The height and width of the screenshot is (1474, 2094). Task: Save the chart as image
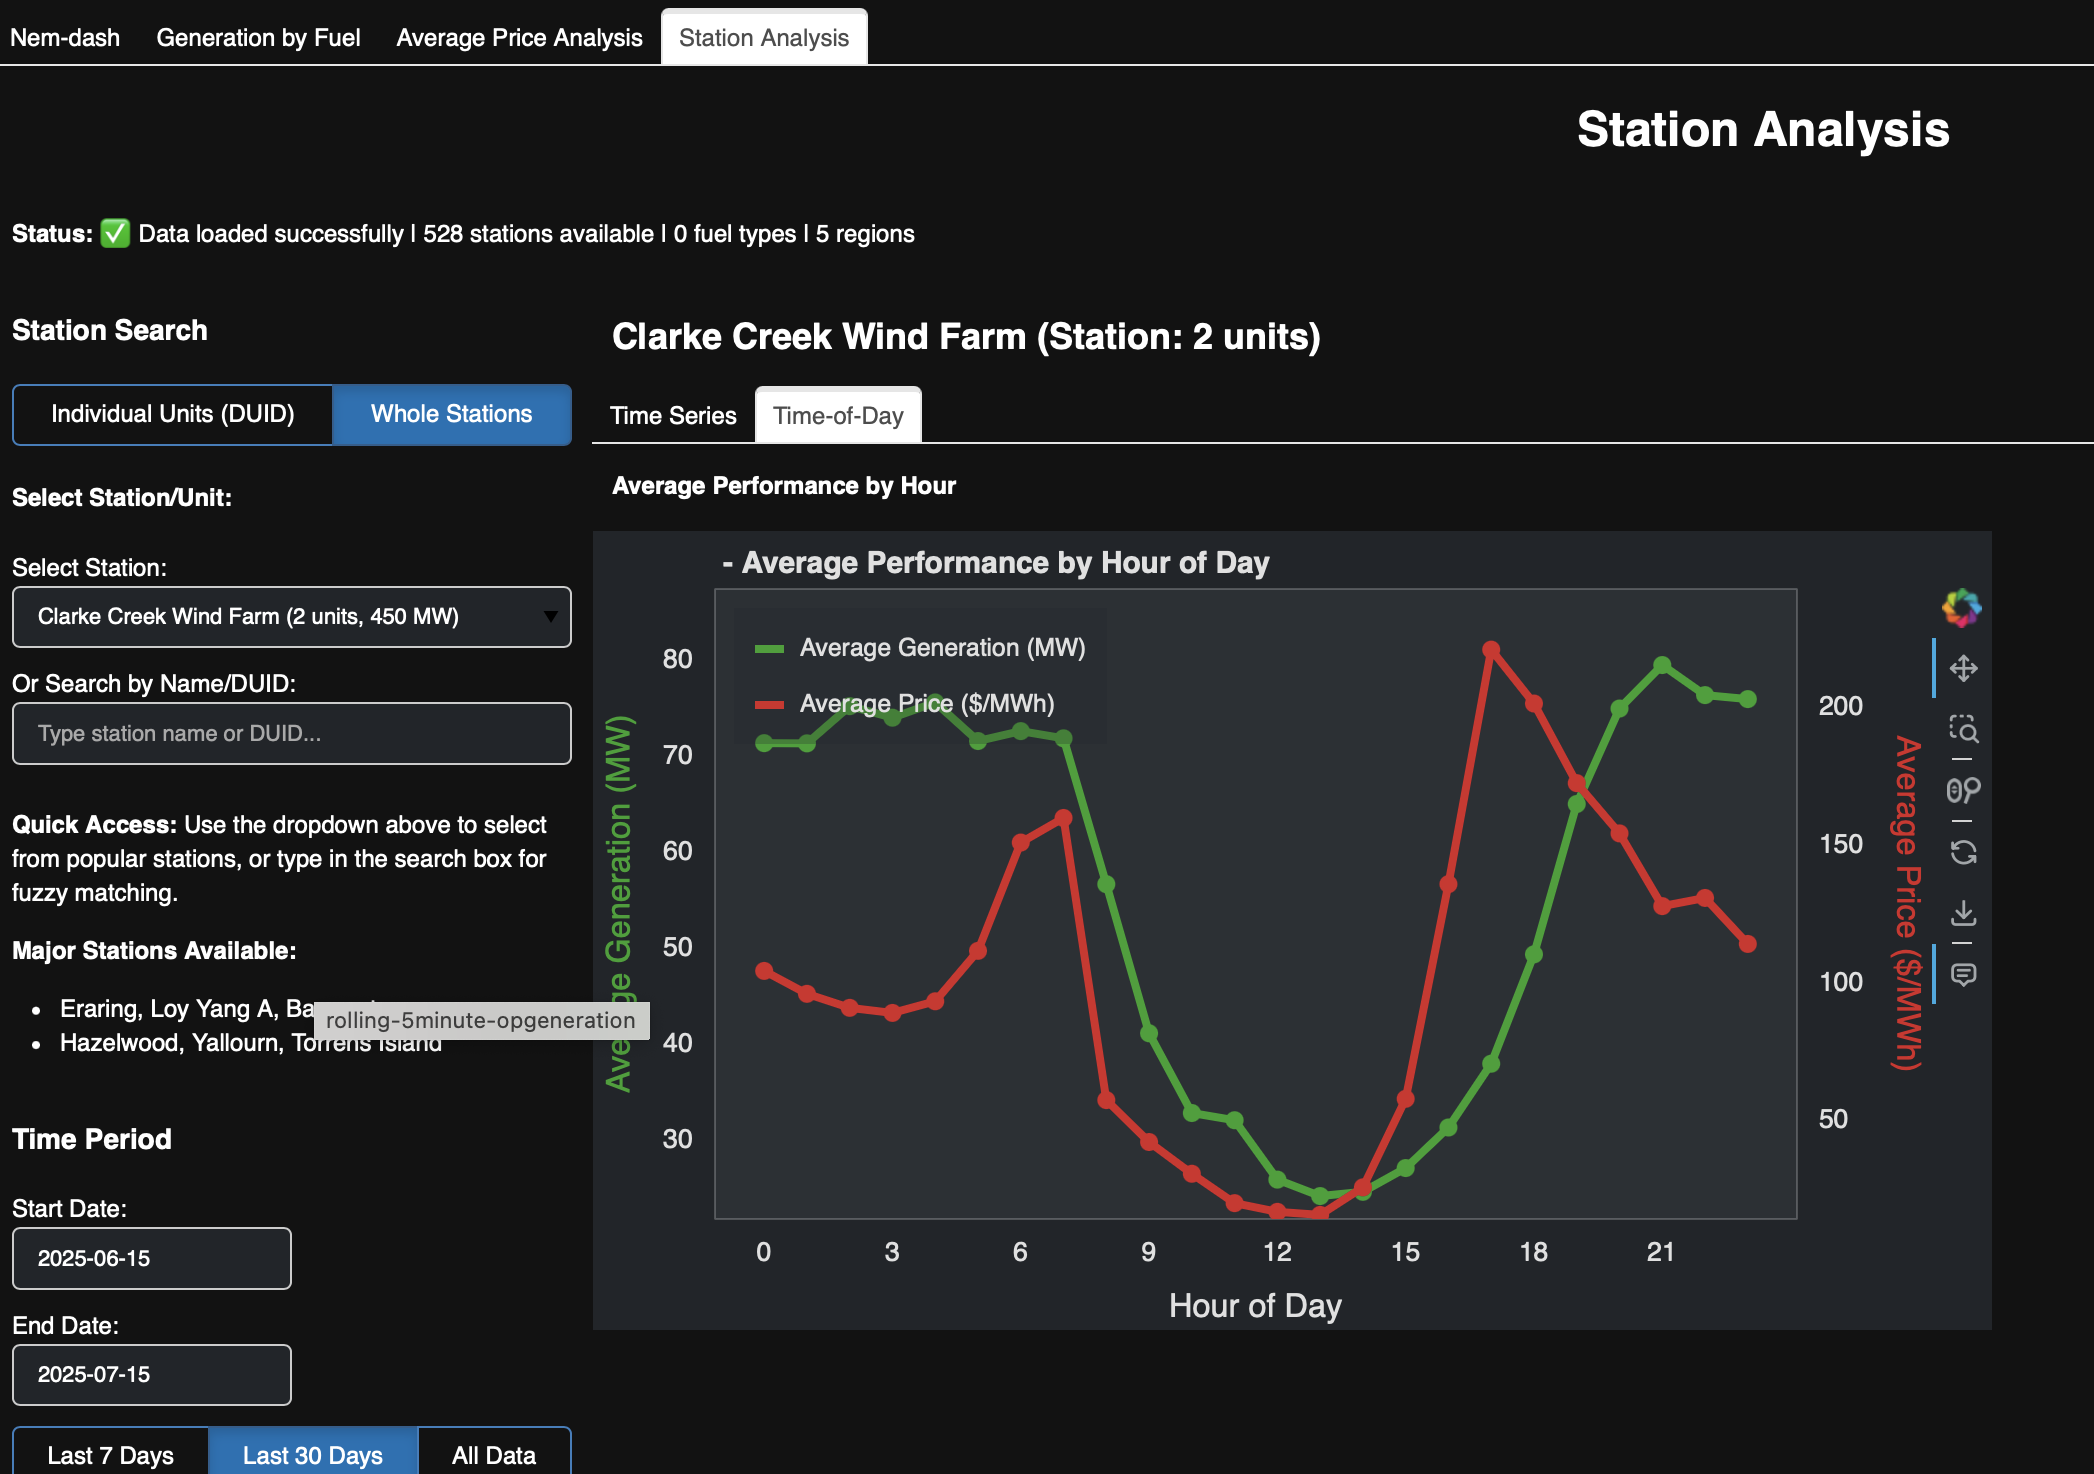[1963, 913]
